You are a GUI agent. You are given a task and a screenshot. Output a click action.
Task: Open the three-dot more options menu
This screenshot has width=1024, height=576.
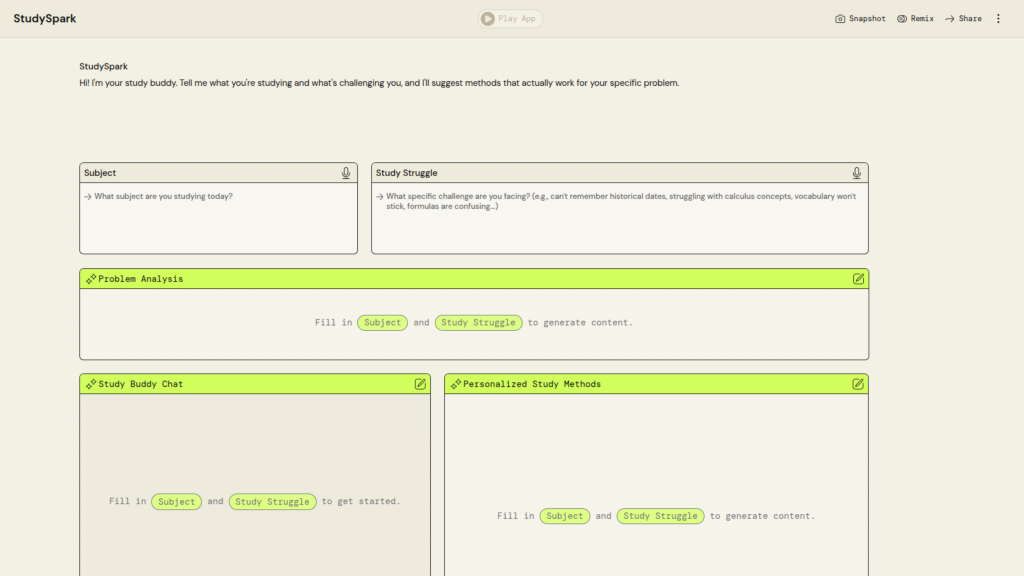tap(997, 19)
